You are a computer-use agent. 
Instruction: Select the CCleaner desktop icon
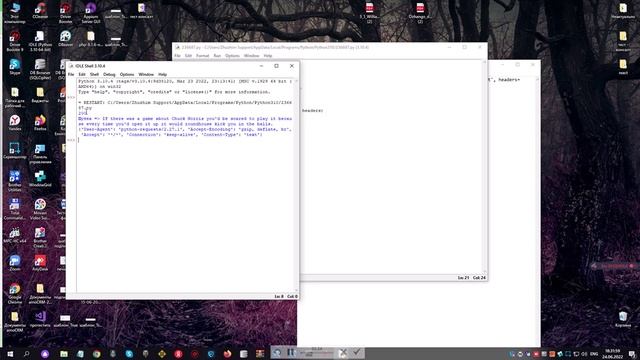(40, 11)
